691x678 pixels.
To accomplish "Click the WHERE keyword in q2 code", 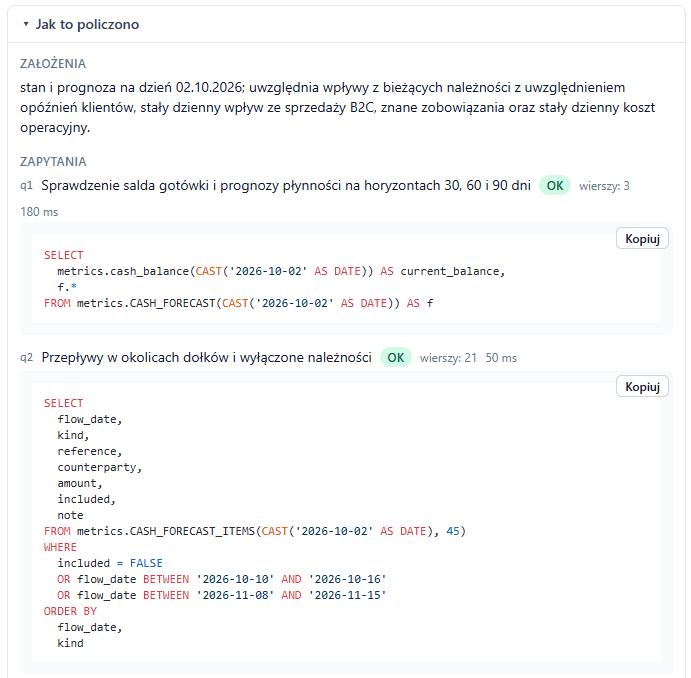I will coord(60,547).
